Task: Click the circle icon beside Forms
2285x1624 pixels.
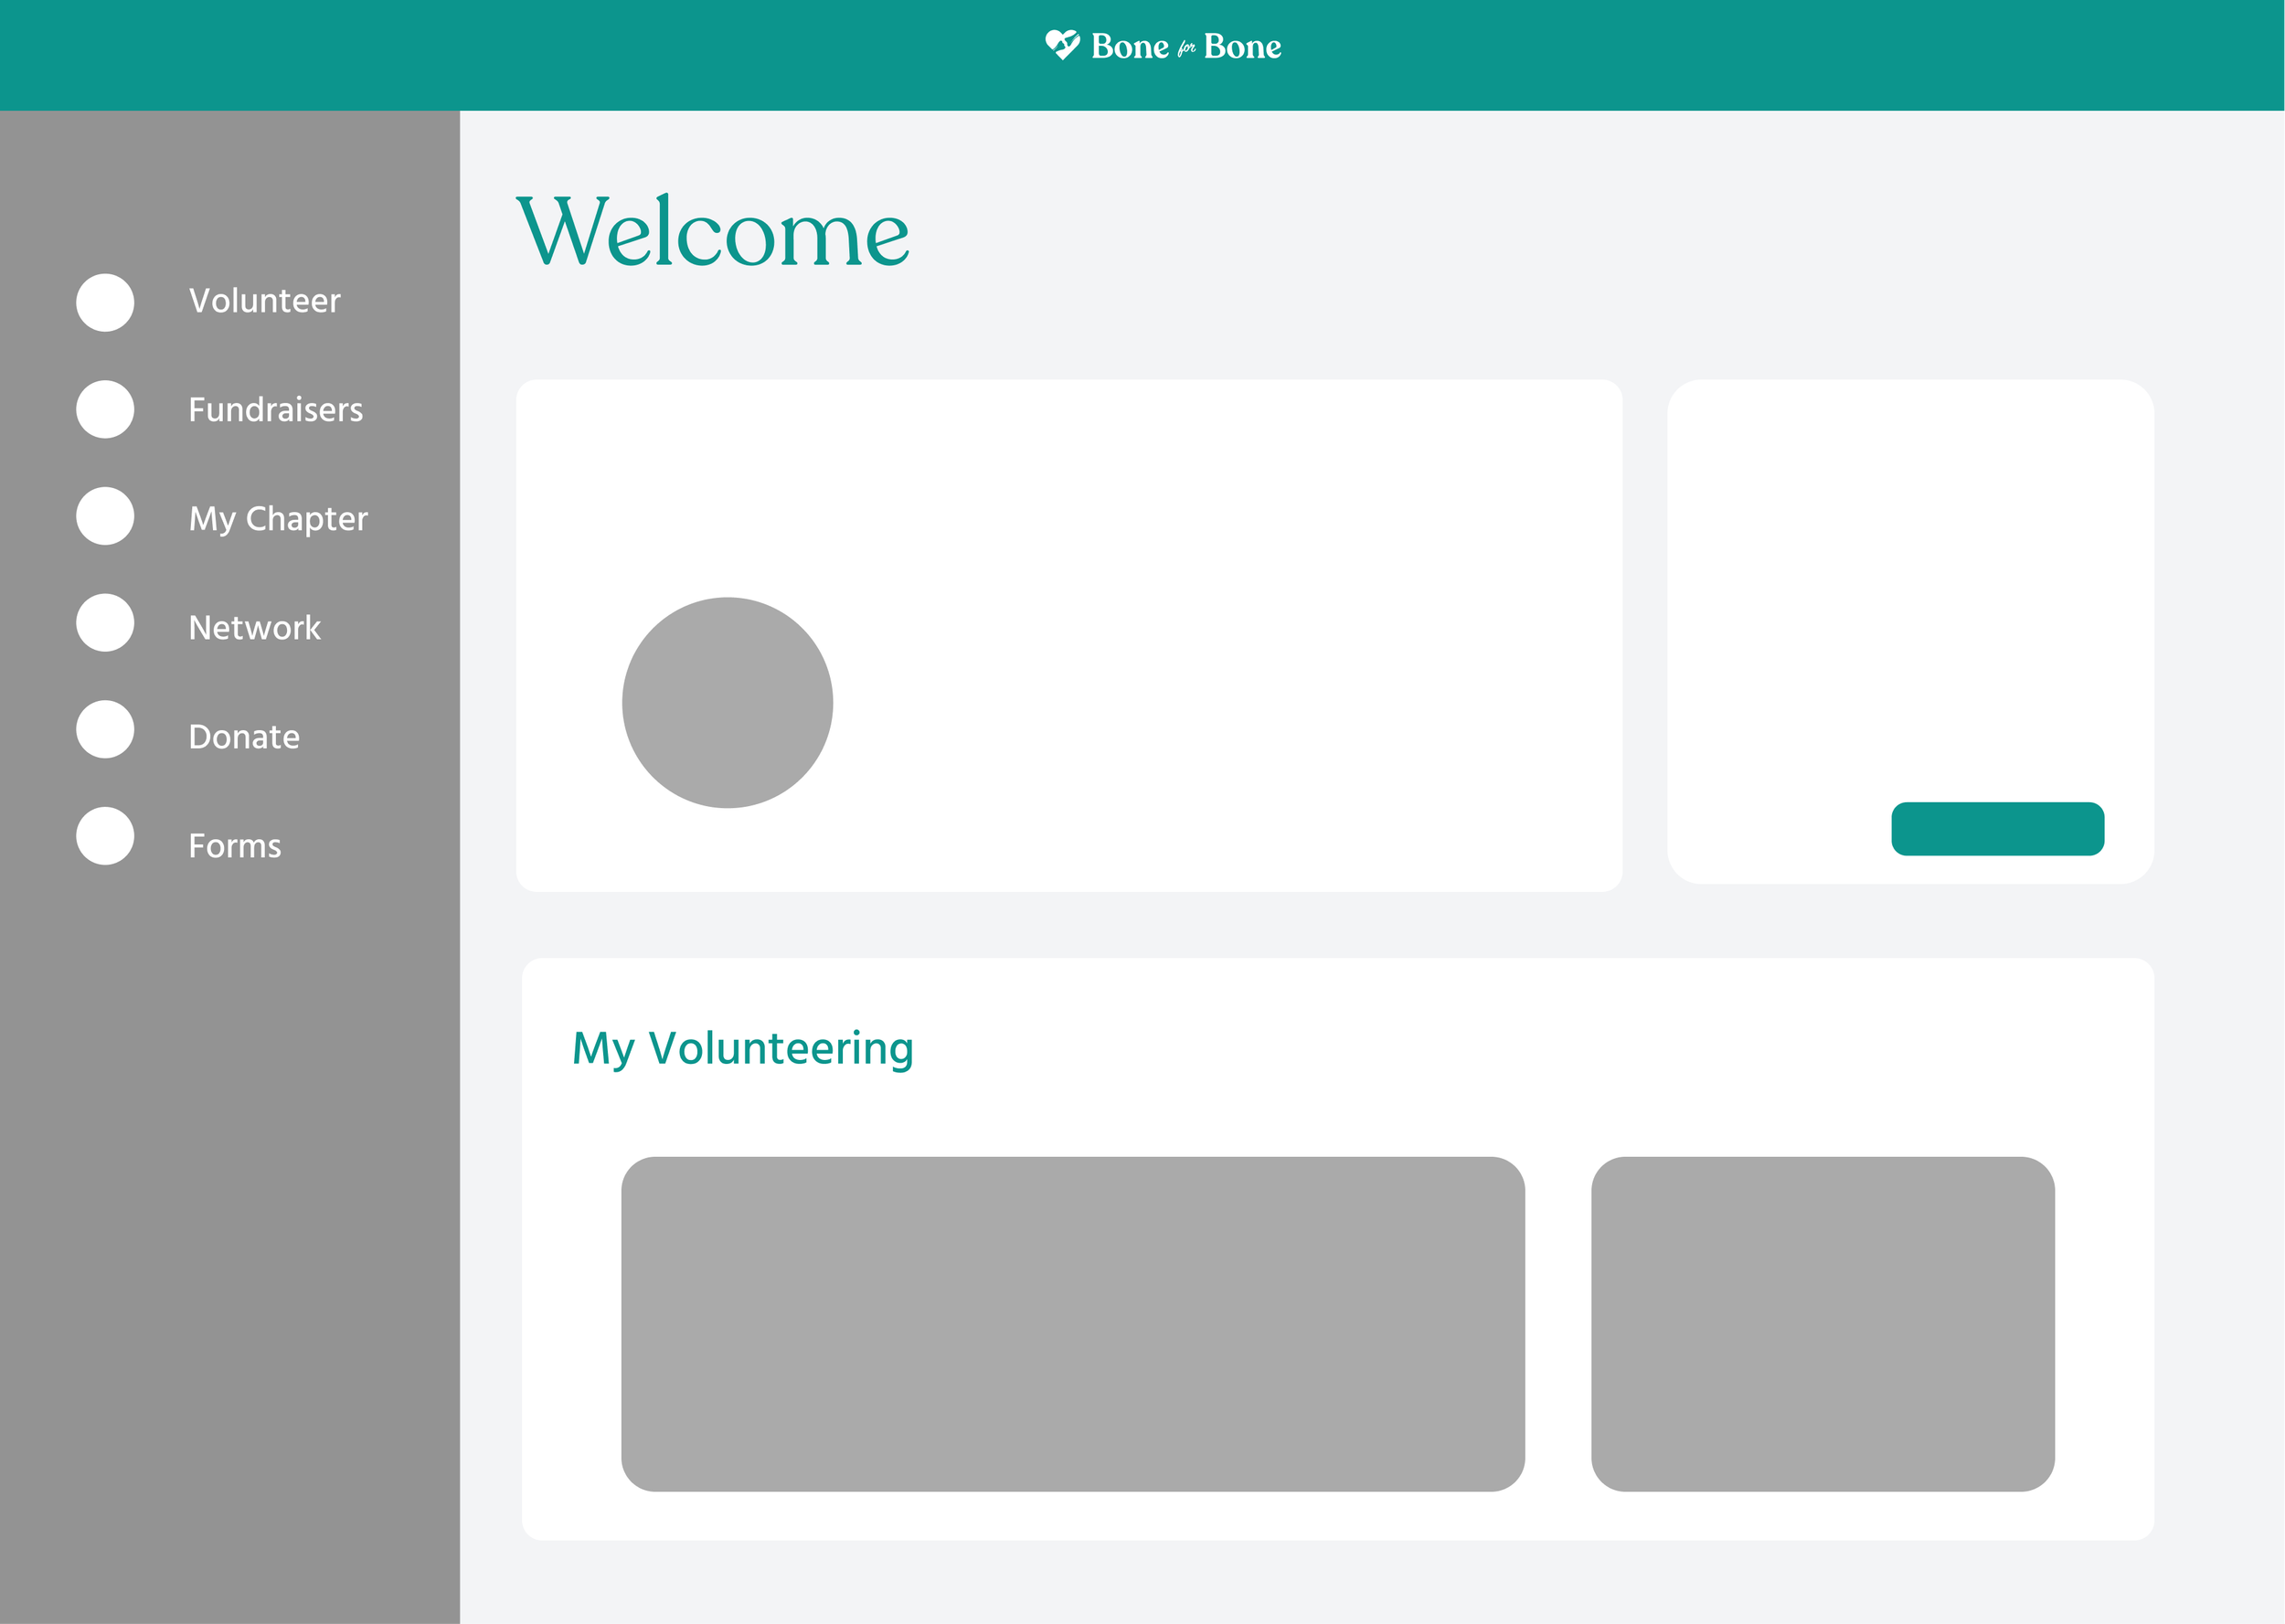Action: click(x=105, y=836)
